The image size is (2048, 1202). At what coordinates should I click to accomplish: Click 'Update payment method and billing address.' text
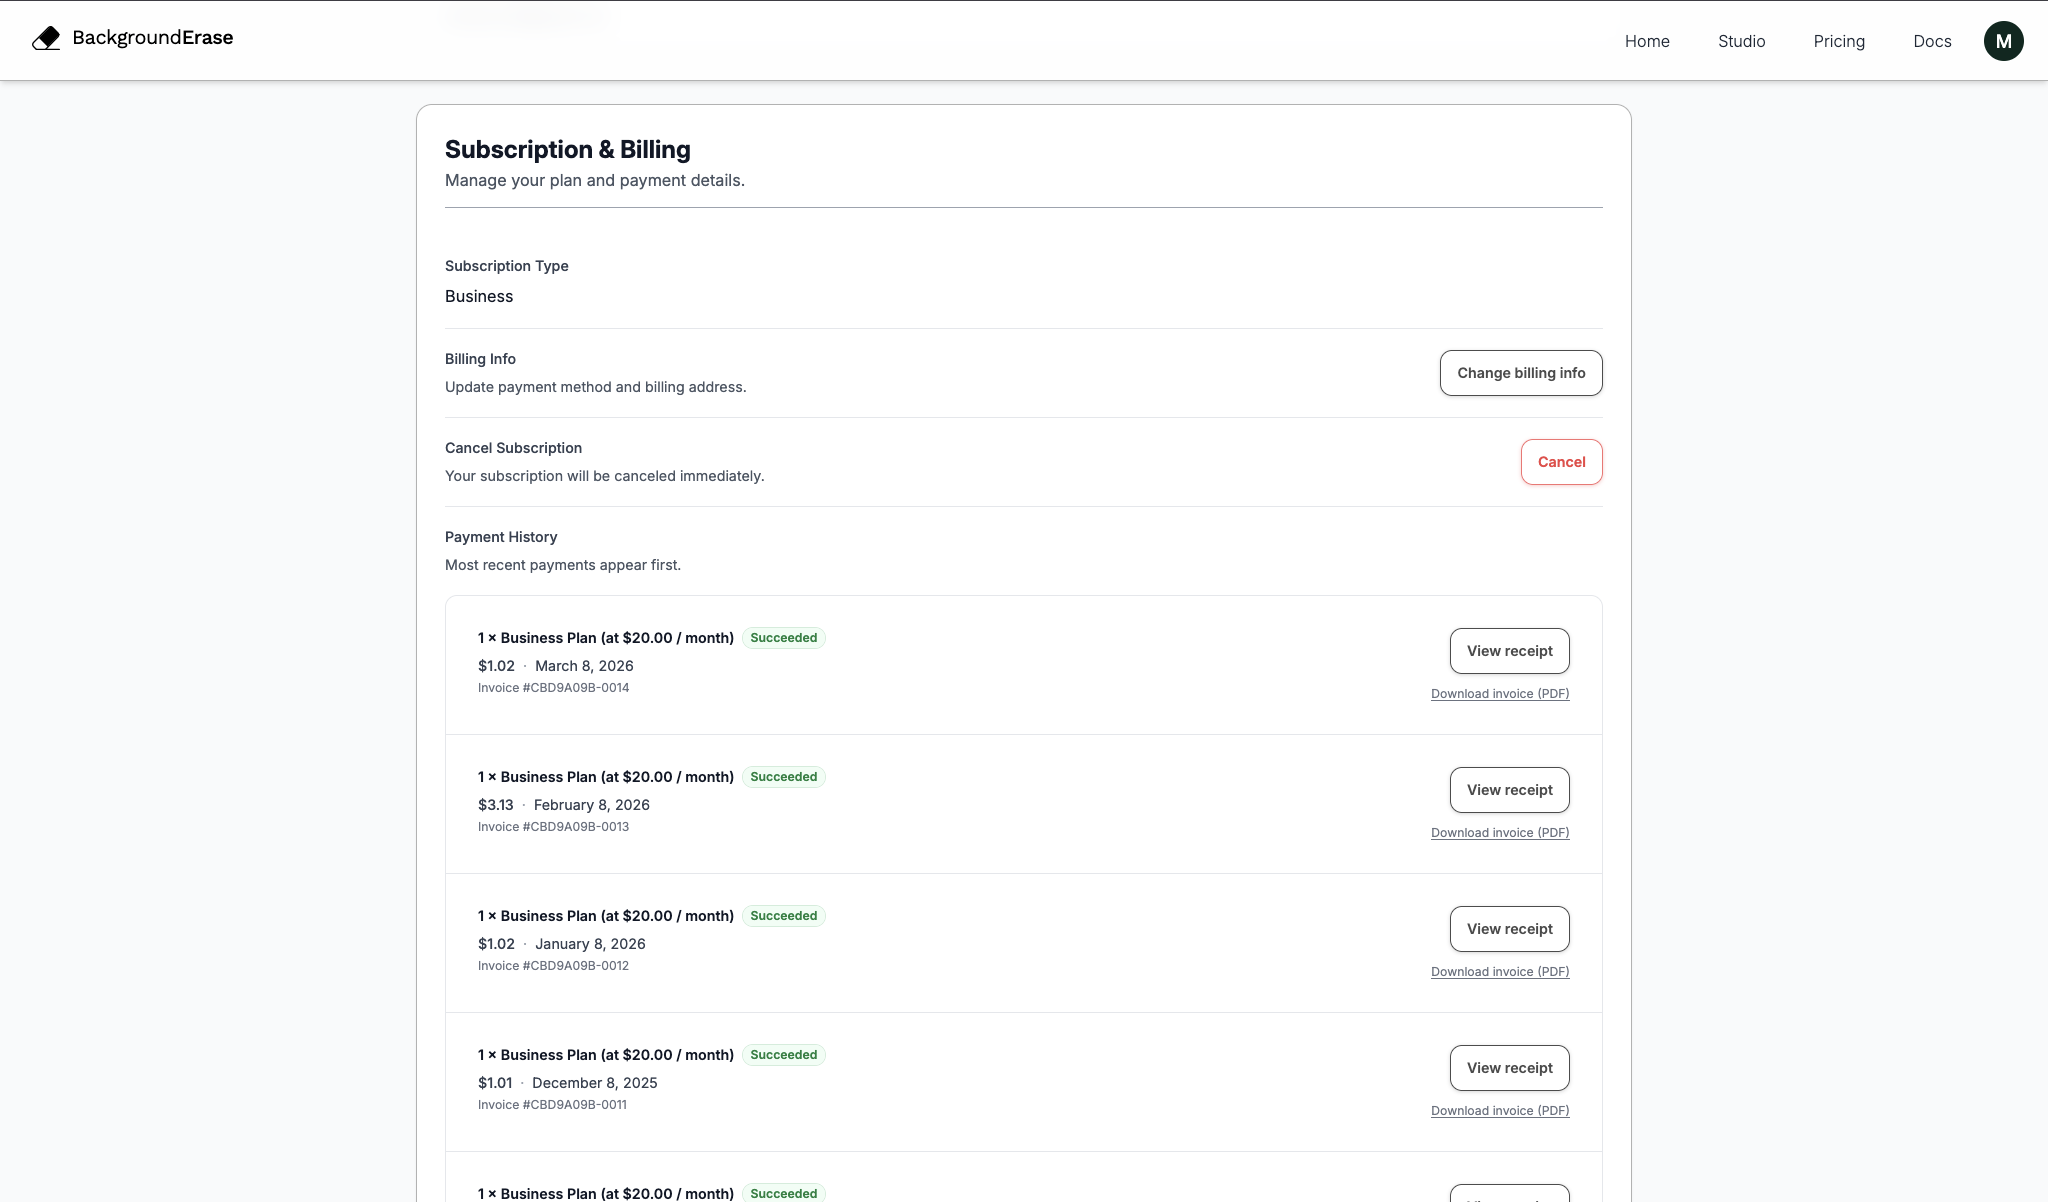pos(595,387)
